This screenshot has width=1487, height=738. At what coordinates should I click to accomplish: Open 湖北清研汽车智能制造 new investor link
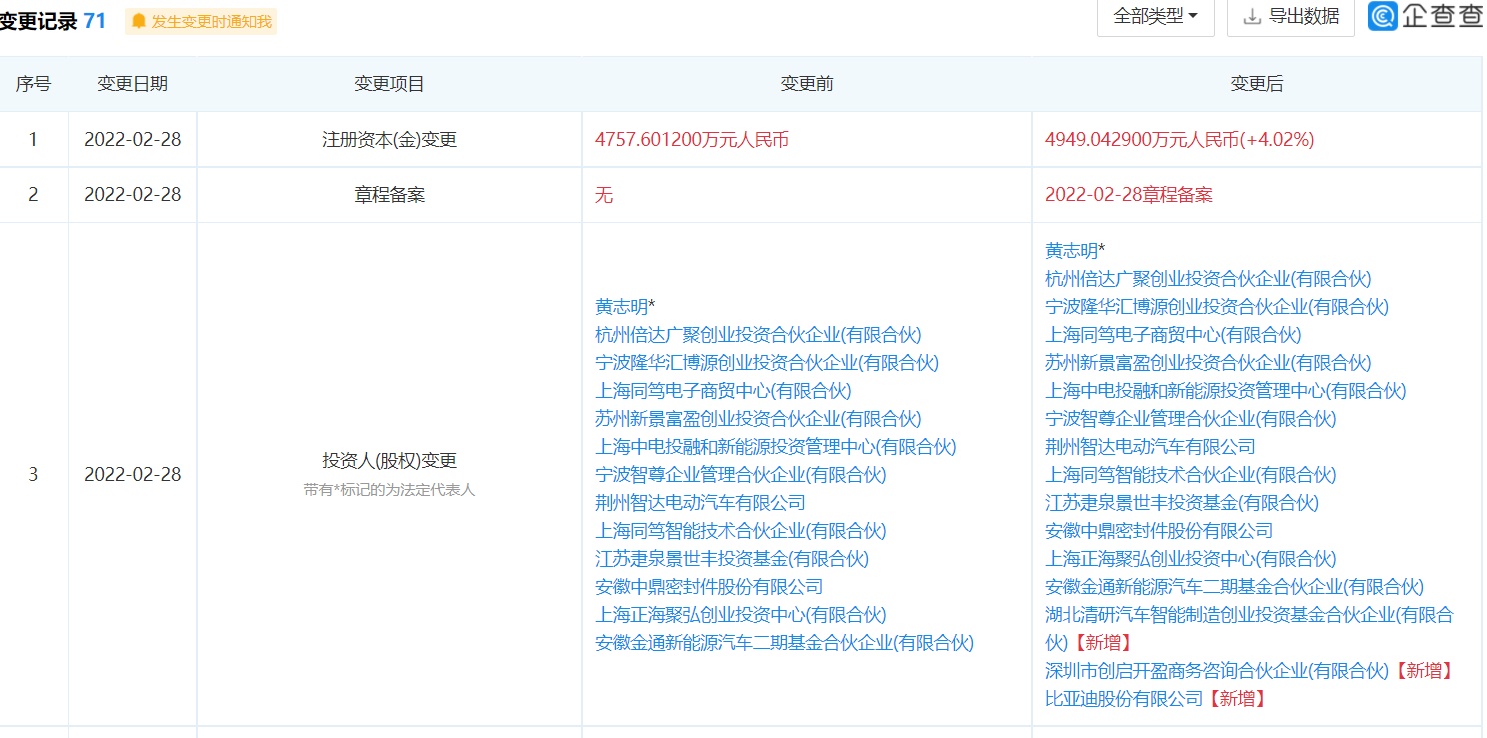click(x=1249, y=628)
